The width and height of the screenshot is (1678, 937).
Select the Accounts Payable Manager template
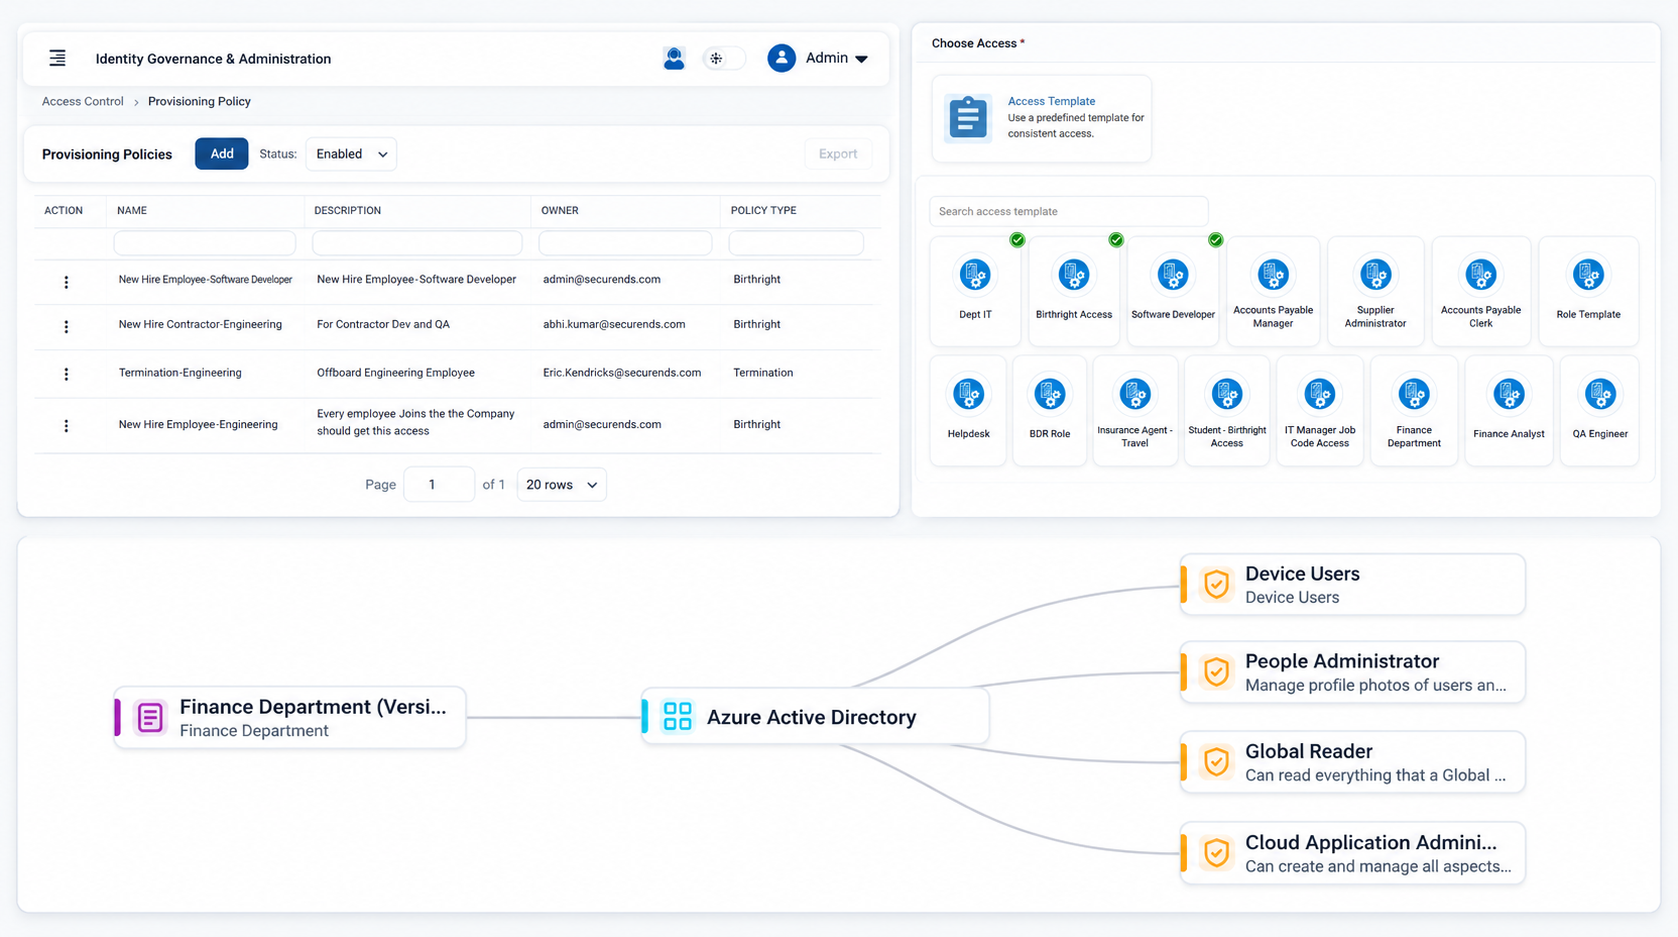click(1273, 291)
